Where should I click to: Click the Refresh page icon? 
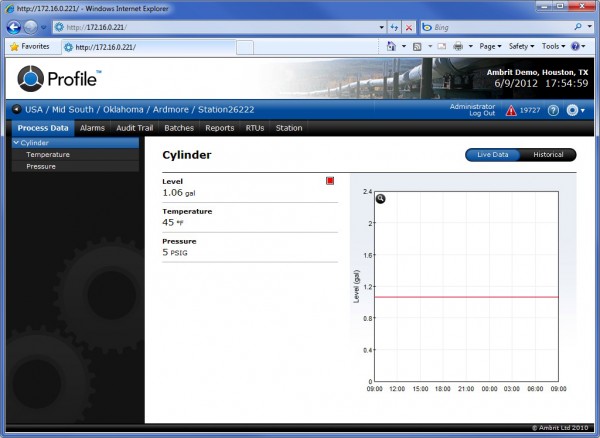tap(394, 28)
